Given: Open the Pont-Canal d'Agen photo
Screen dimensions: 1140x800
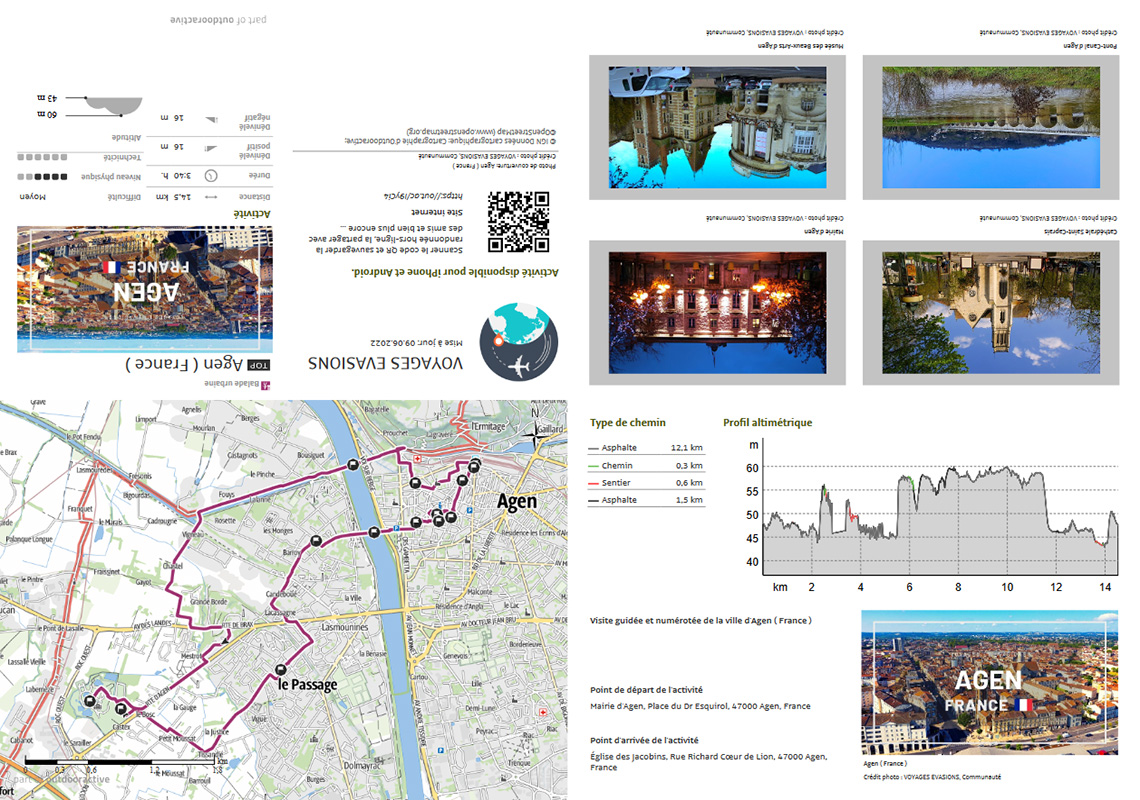Looking at the screenshot, I should point(991,127).
